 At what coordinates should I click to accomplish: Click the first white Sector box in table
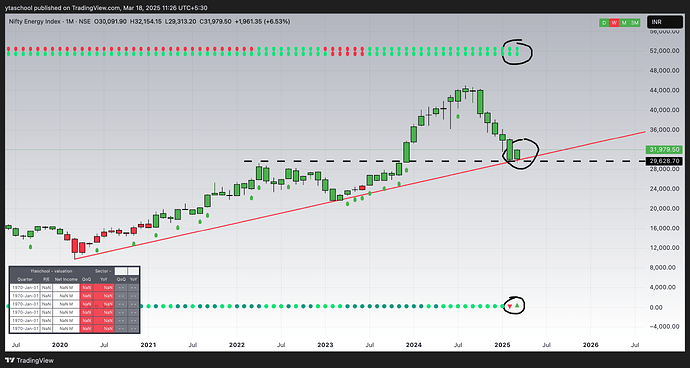(x=121, y=271)
